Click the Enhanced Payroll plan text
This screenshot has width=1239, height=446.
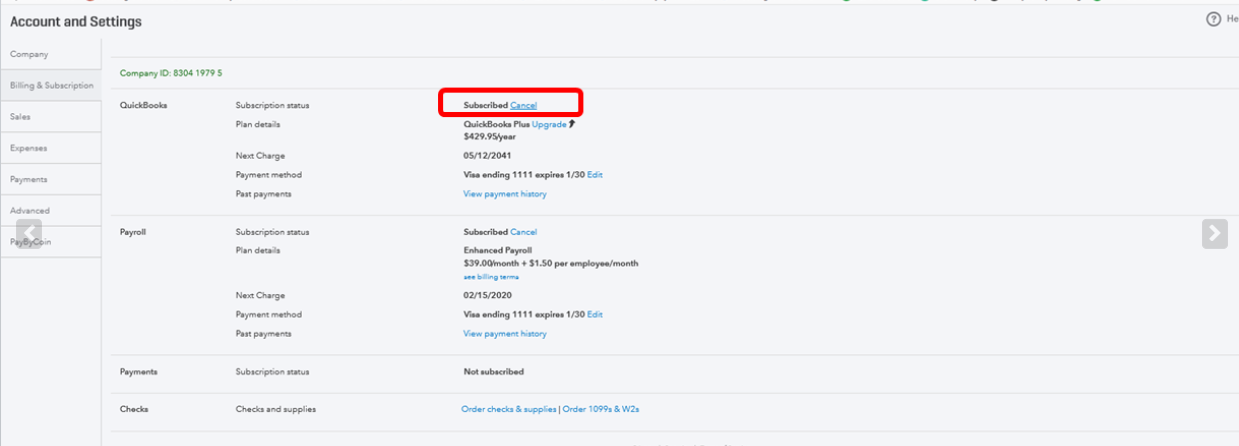point(498,250)
